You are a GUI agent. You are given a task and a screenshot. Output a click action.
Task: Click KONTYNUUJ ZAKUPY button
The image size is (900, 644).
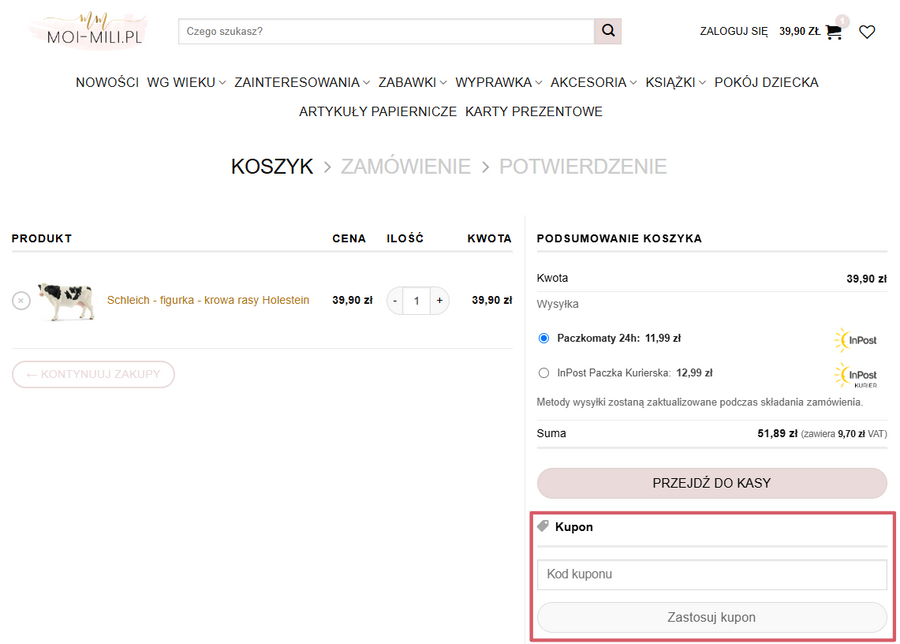(x=93, y=374)
